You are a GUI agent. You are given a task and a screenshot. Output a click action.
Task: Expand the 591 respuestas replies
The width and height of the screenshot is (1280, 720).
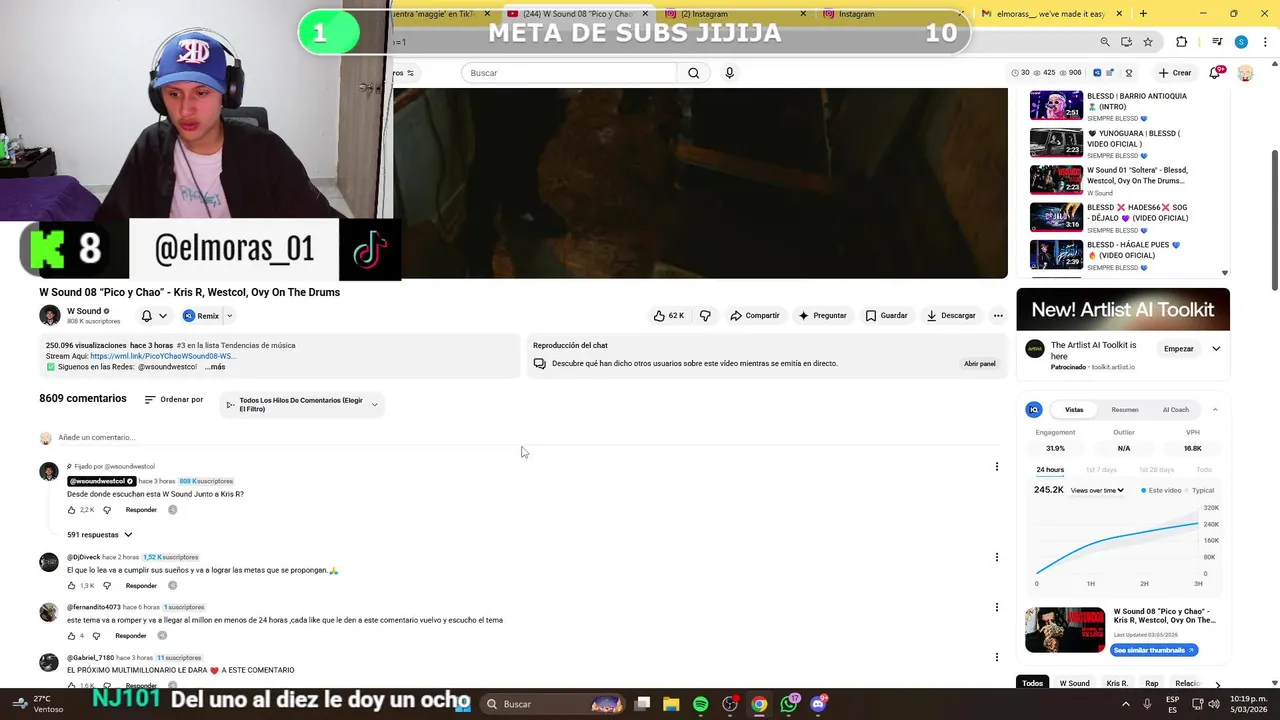[x=100, y=535]
